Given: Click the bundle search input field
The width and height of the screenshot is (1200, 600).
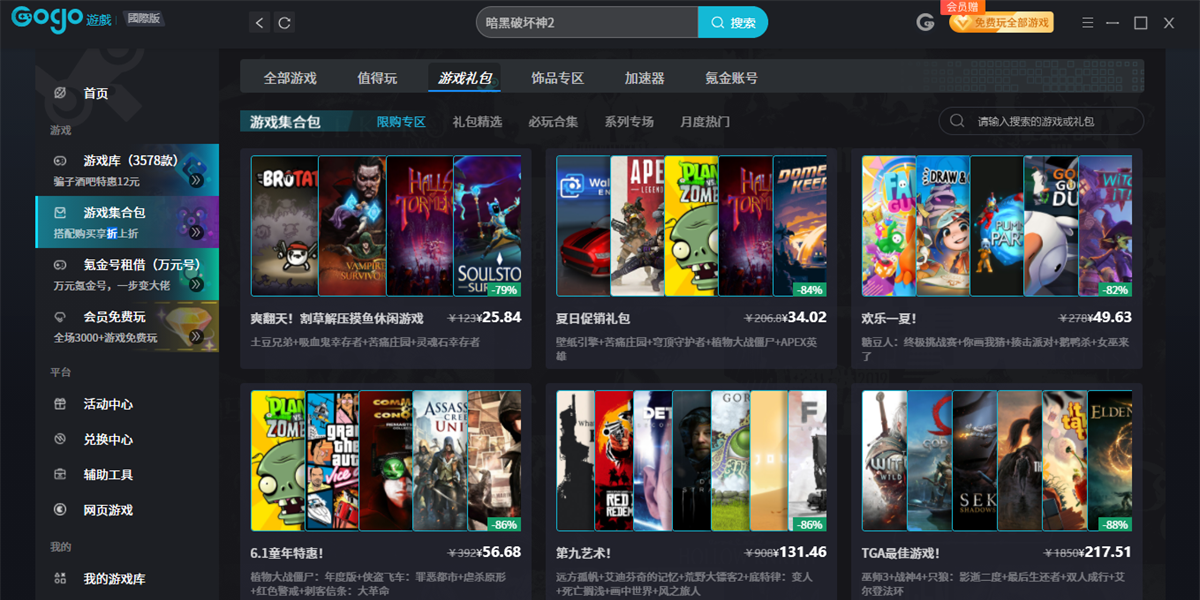Looking at the screenshot, I should (x=1050, y=122).
